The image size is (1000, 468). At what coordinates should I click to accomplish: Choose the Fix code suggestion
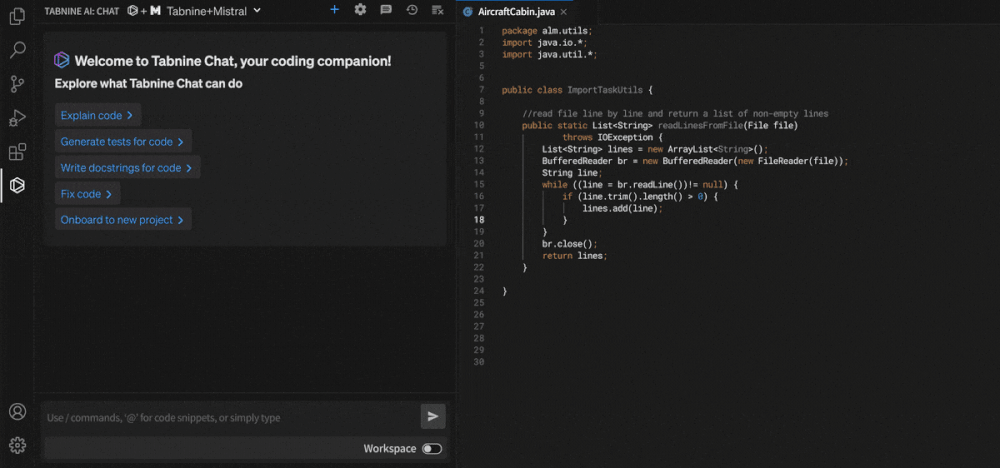[87, 194]
